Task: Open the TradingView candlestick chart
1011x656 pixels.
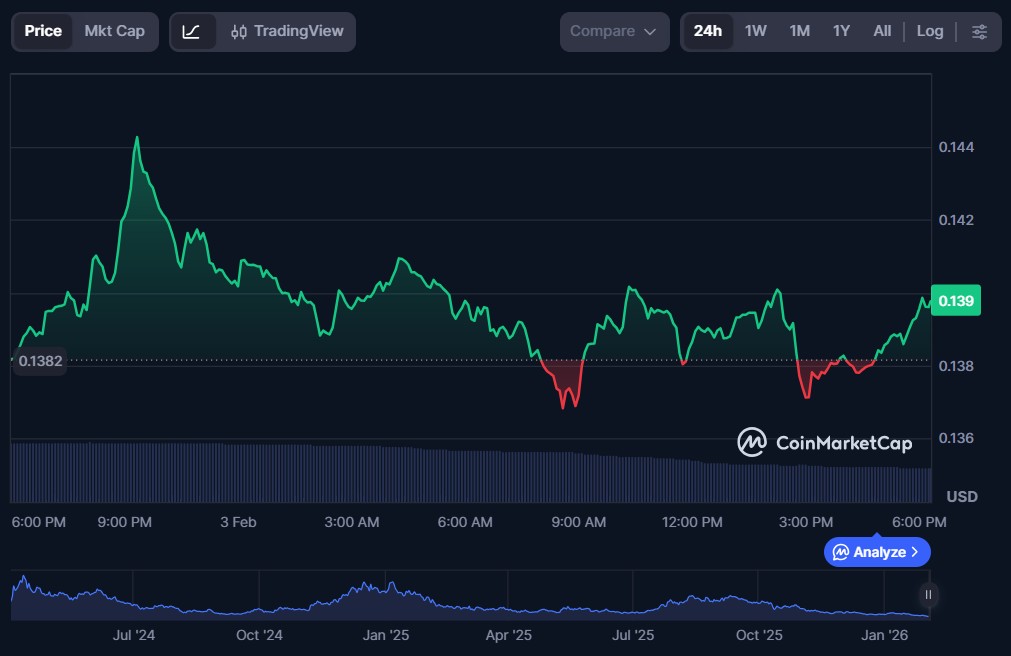Action: [x=286, y=32]
